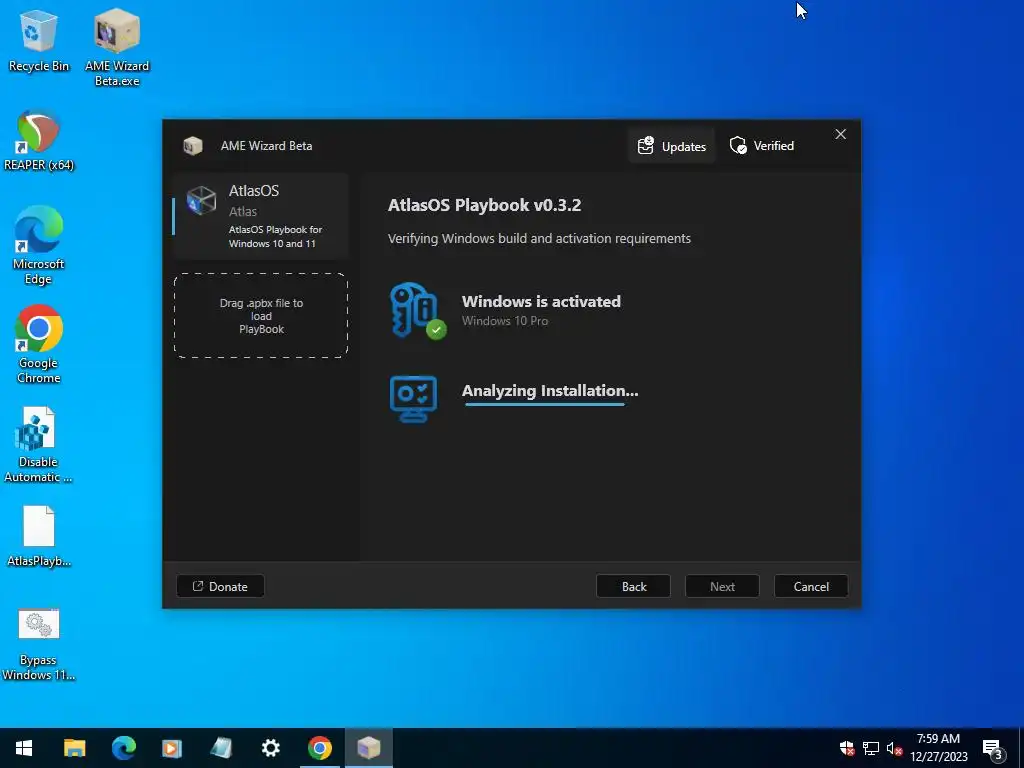Open the media player taskbar icon
The image size is (1024, 768).
[172, 748]
